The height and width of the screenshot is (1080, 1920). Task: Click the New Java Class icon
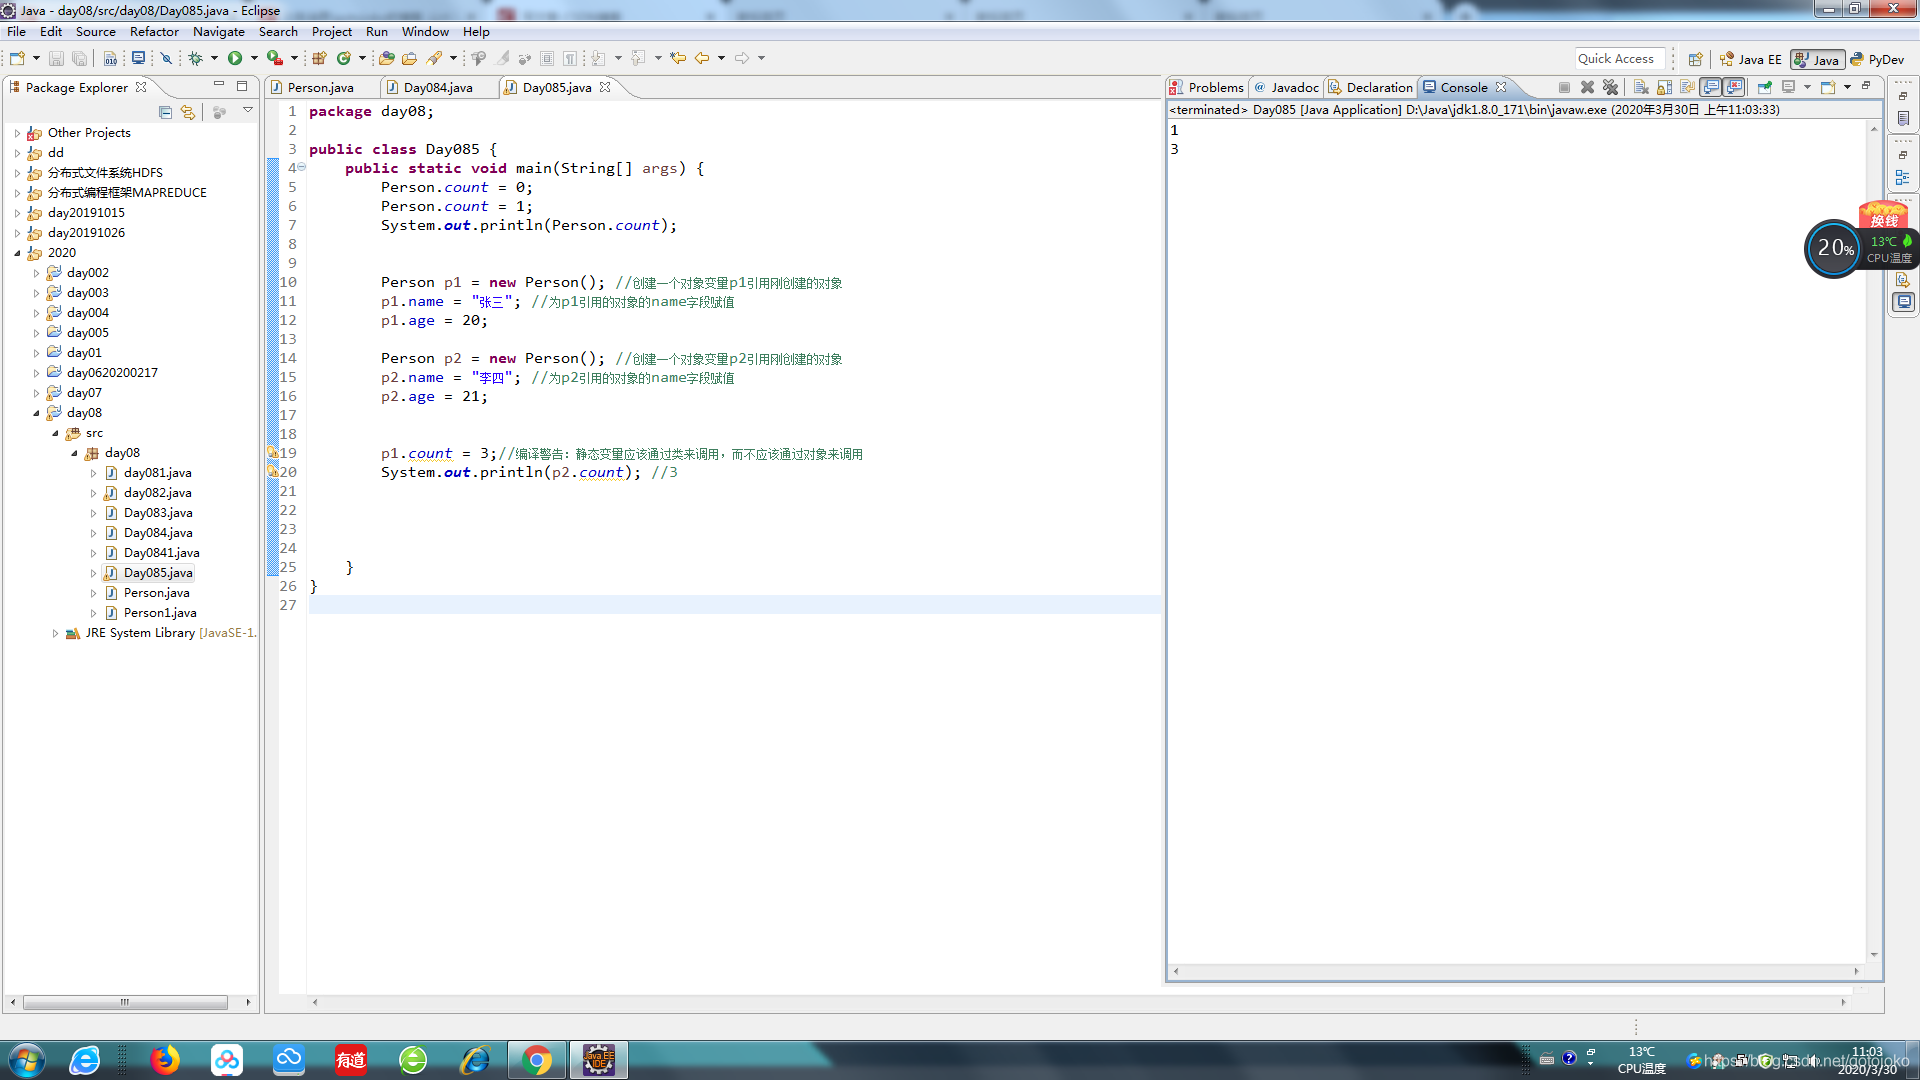[x=343, y=58]
